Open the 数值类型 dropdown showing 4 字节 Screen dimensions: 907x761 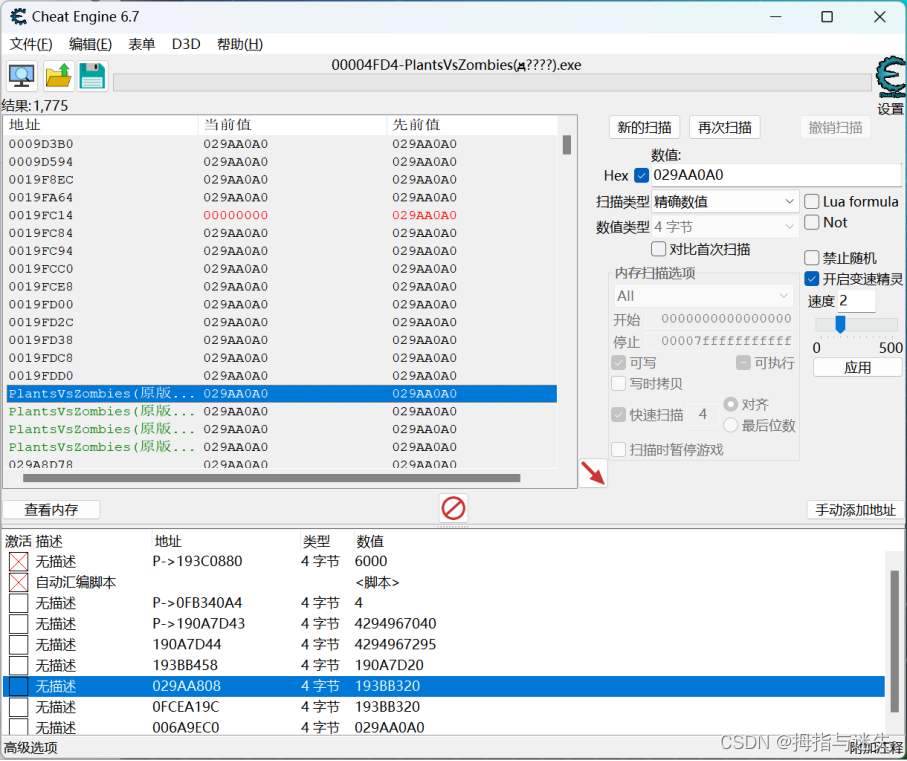pyautogui.click(x=725, y=227)
